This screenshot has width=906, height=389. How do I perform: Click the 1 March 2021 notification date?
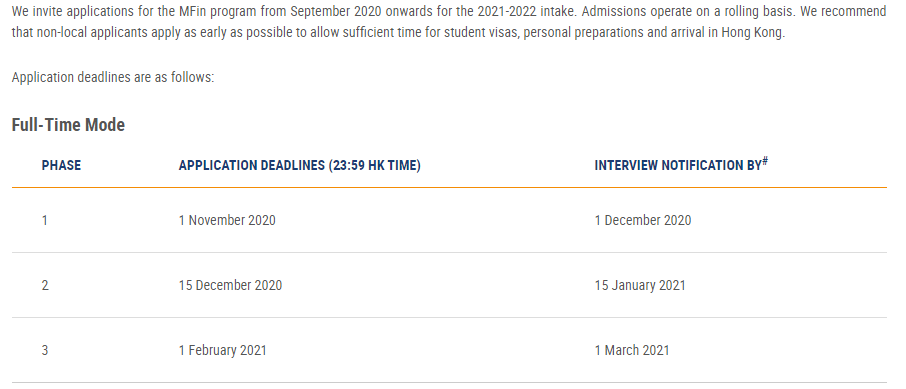click(x=632, y=350)
